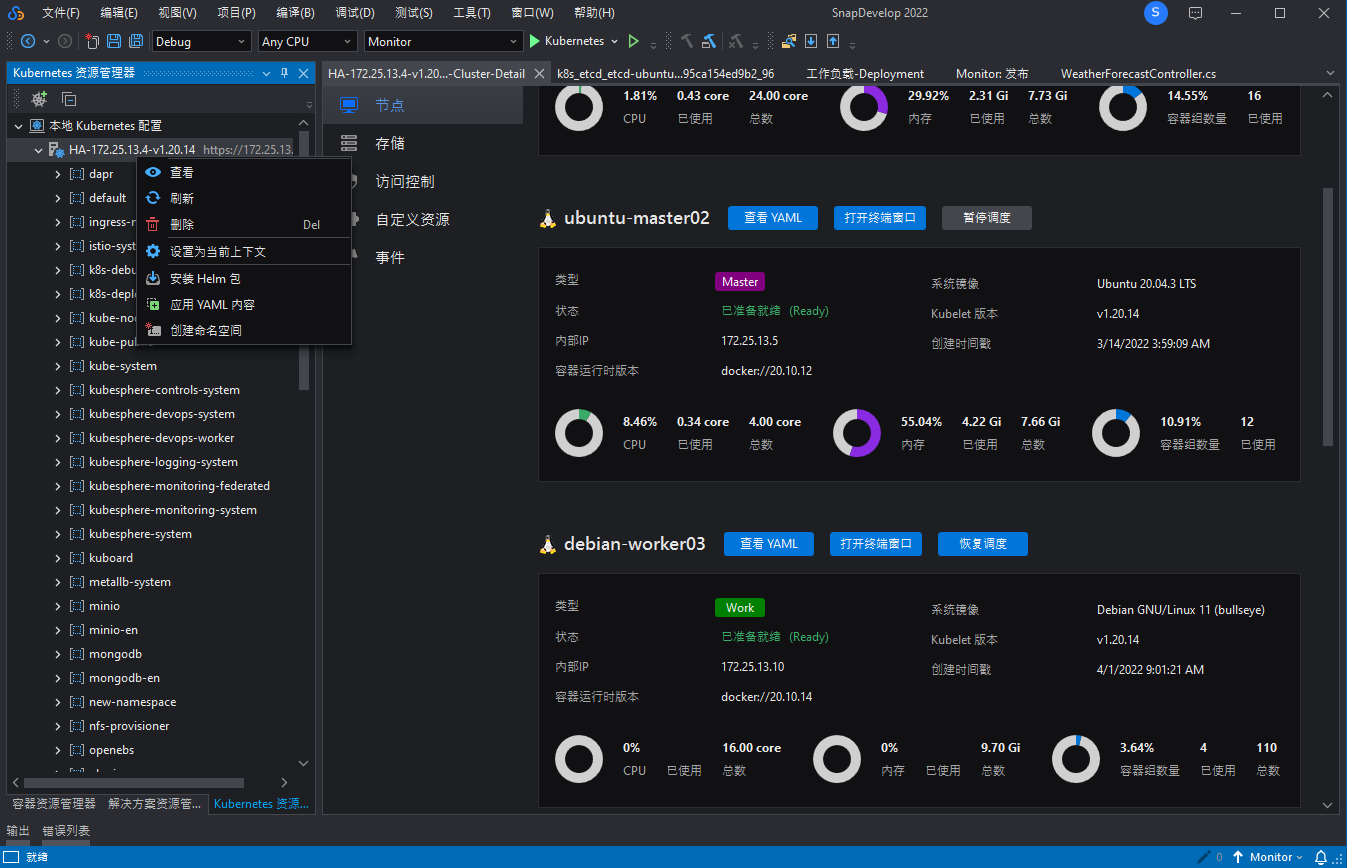The image size is (1347, 868).
Task: Expand the kuboard namespace
Action: [58, 558]
